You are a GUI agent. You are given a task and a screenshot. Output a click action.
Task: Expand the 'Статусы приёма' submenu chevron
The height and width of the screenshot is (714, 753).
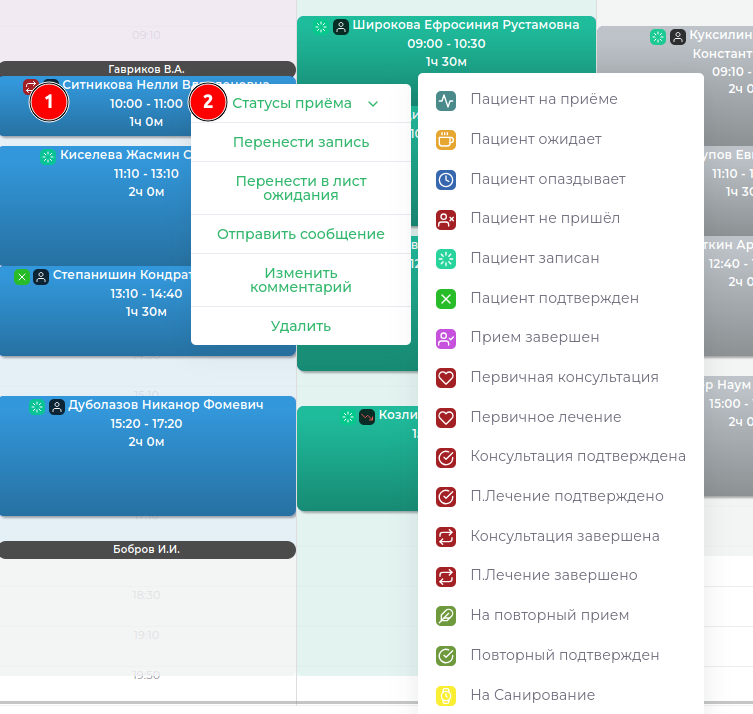(x=373, y=103)
